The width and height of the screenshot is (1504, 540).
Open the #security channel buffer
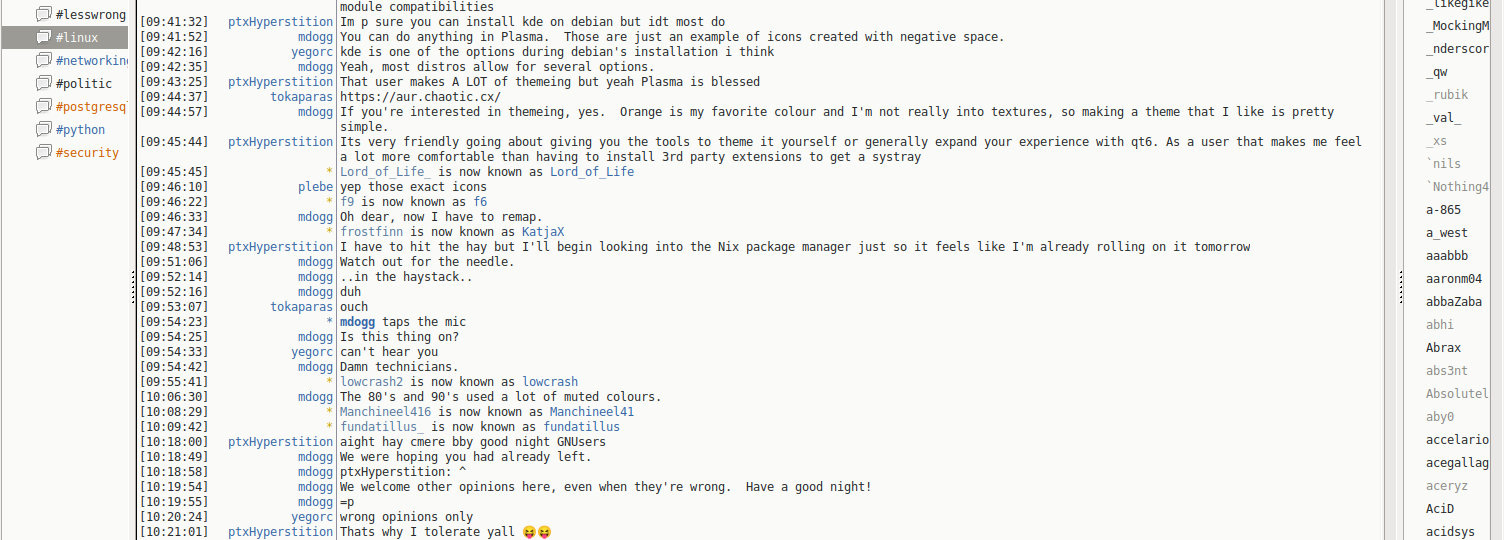(x=87, y=153)
